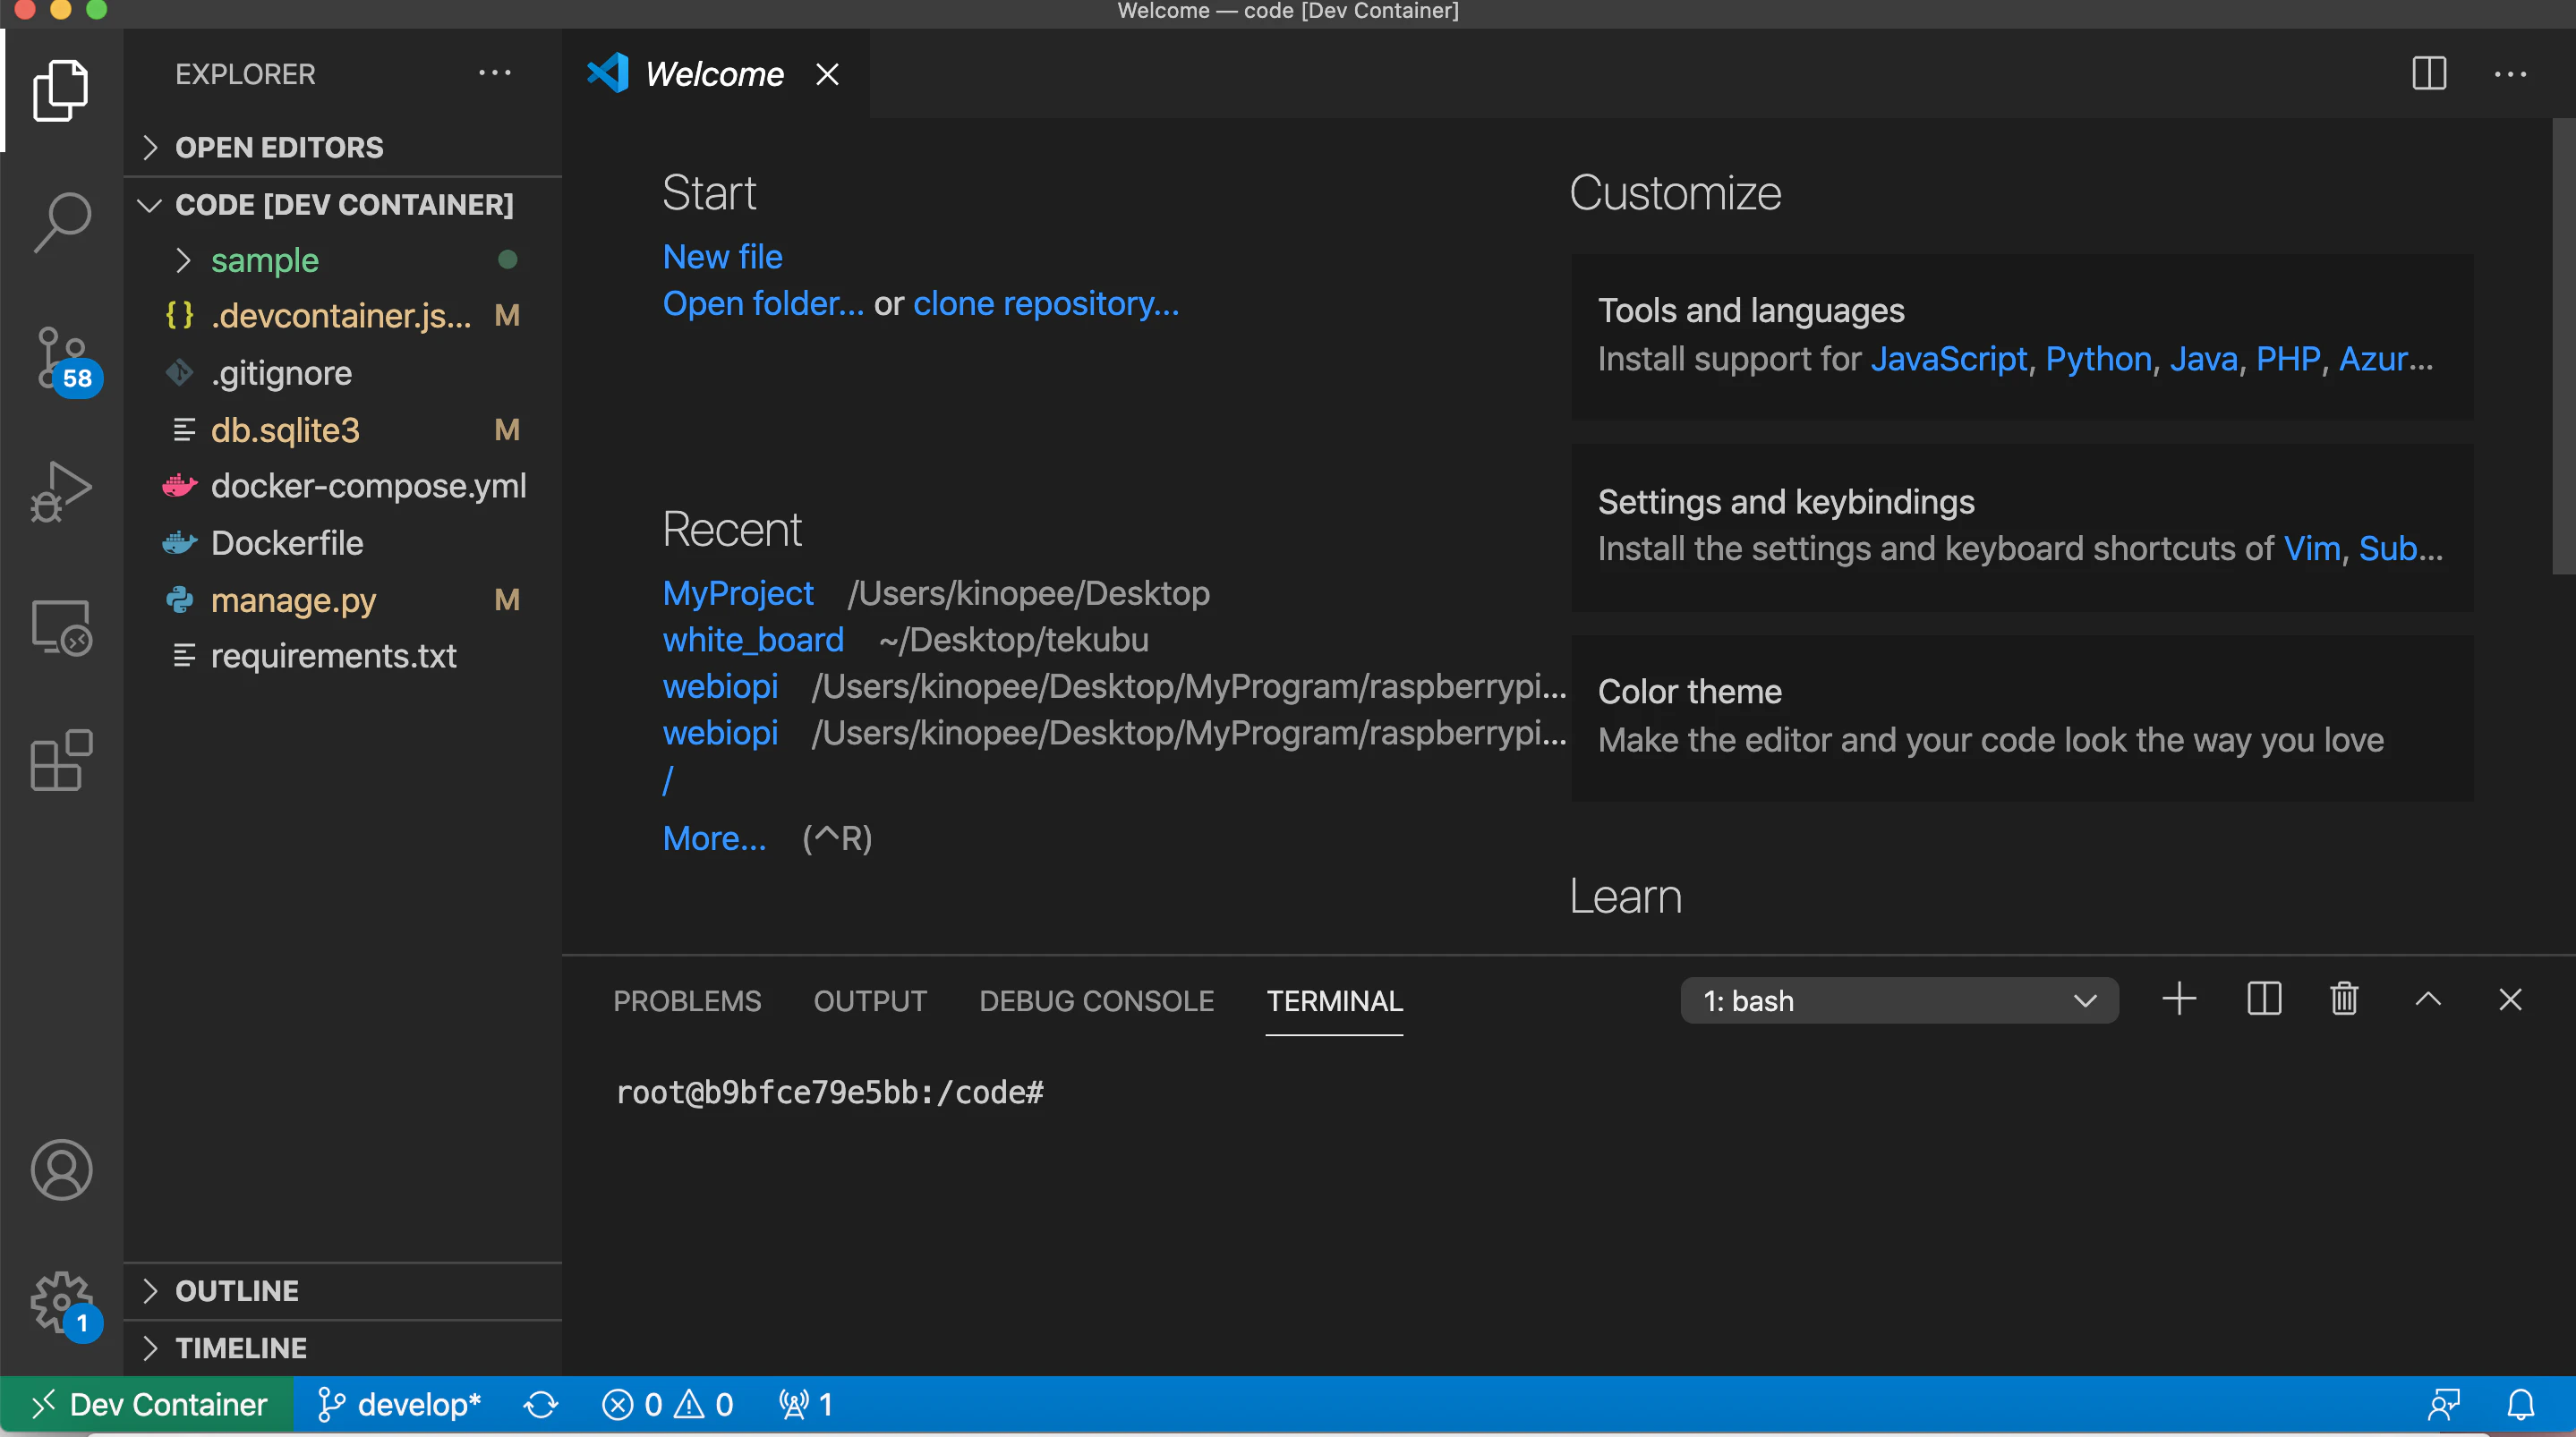
Task: Collapse the CODE [DEV CONTAINER] section
Action: point(342,205)
